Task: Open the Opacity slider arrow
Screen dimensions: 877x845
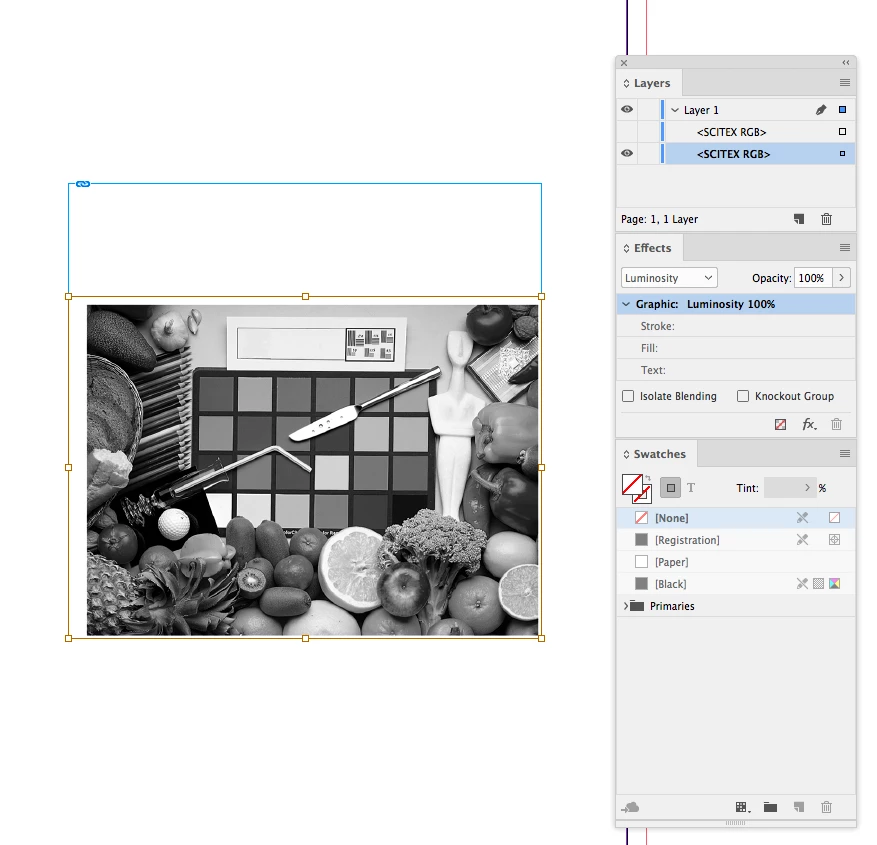Action: 841,278
